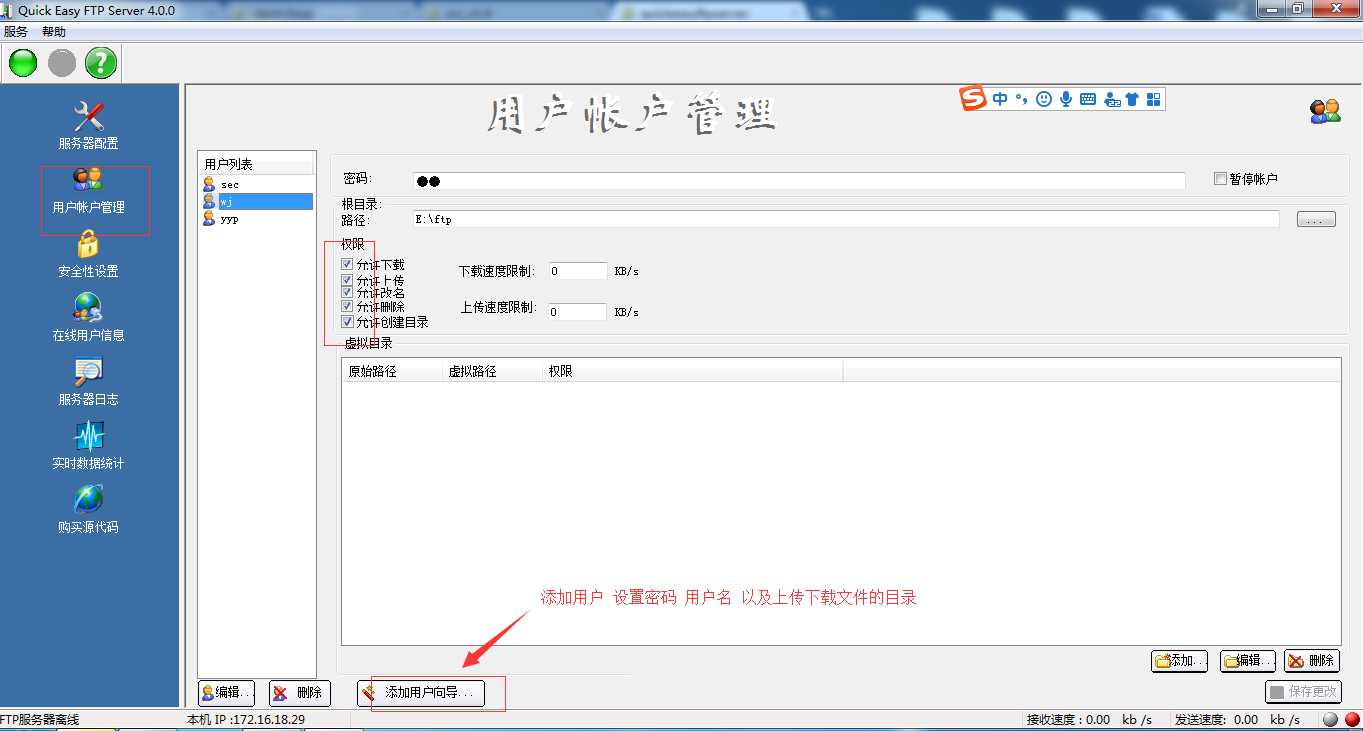The height and width of the screenshot is (731, 1363).
Task: Click the 原始路径 column header
Action: click(392, 371)
